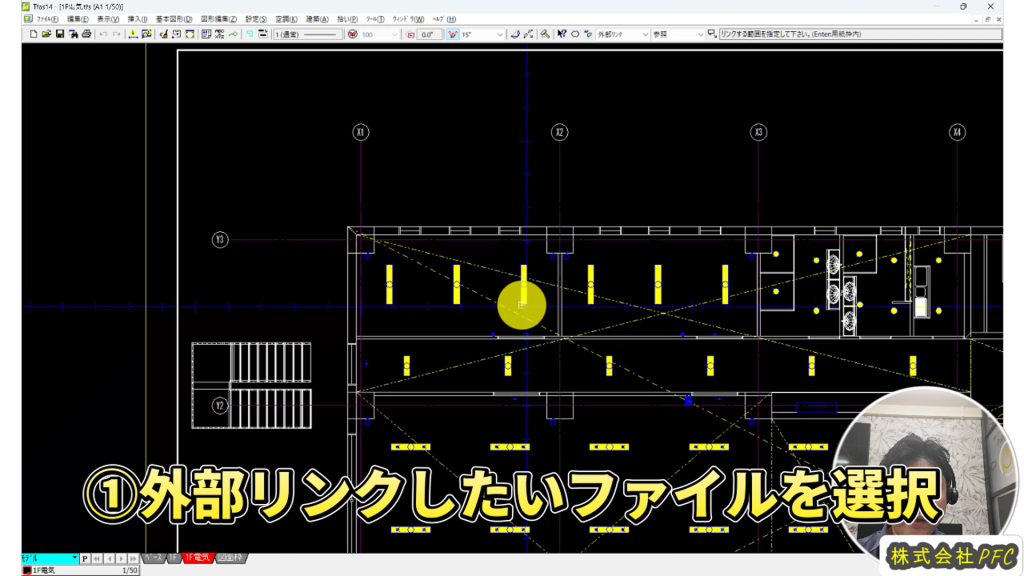
Task: Save the drawing with the floppy icon
Action: [x=60, y=34]
